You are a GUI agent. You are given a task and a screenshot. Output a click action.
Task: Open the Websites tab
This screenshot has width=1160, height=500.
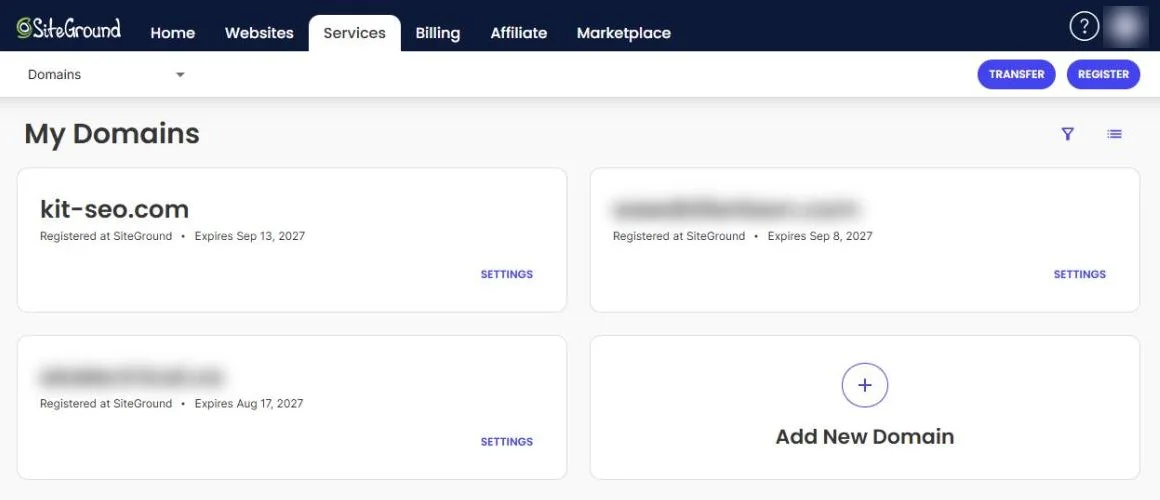(259, 33)
